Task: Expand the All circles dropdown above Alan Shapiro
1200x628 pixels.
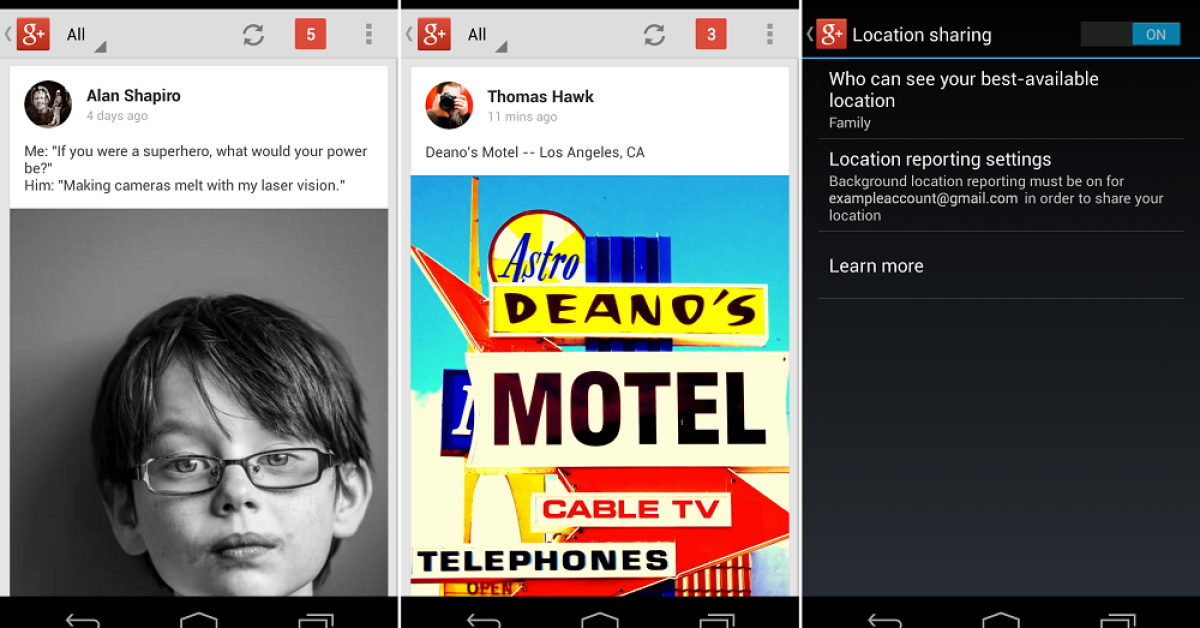Action: tap(84, 36)
